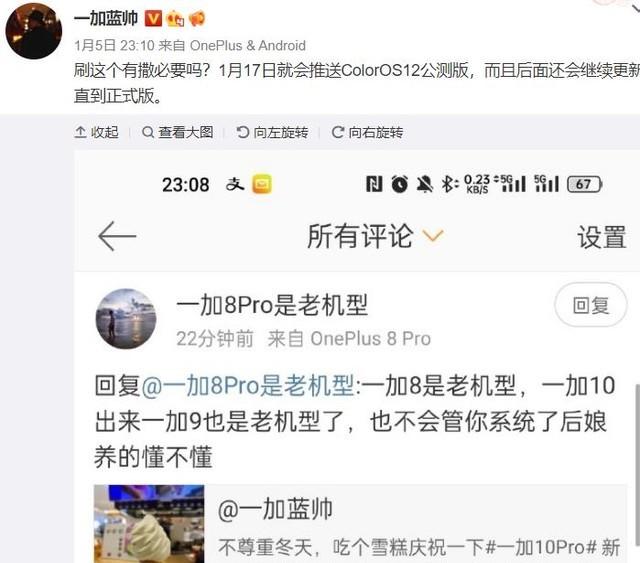Click the orange V verification badge
Screen dimensions: 640x563
pos(153,19)
